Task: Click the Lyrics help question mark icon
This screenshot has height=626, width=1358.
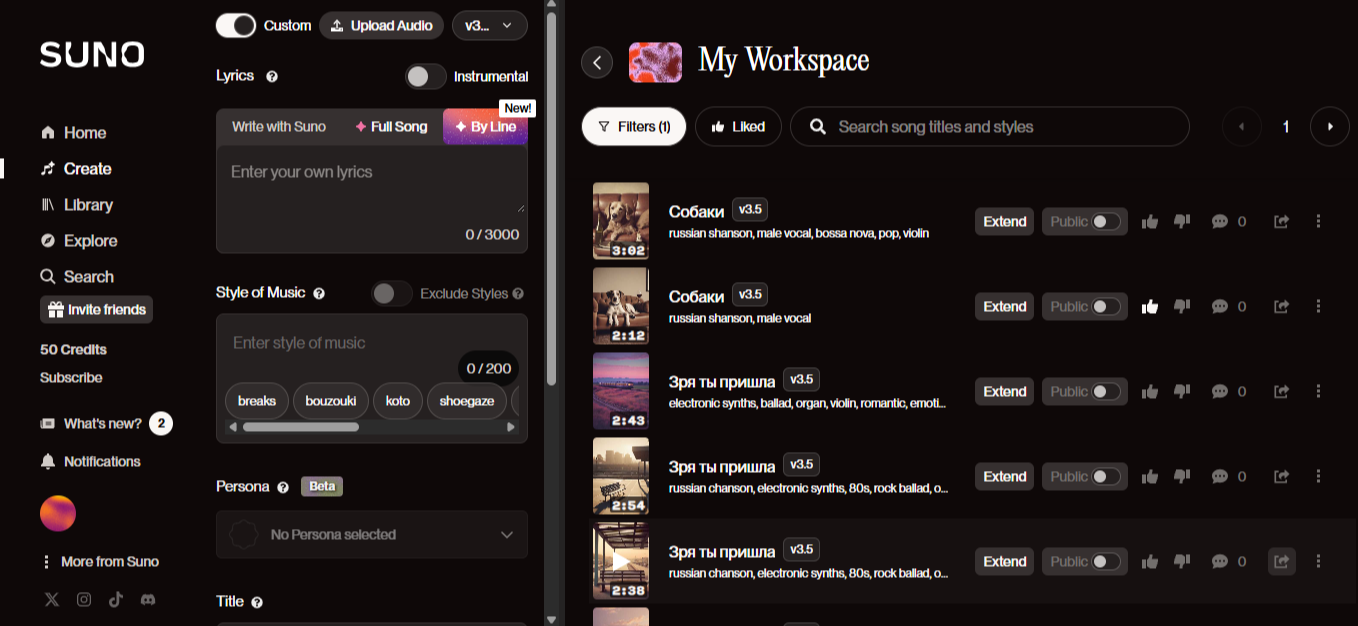Action: (272, 76)
